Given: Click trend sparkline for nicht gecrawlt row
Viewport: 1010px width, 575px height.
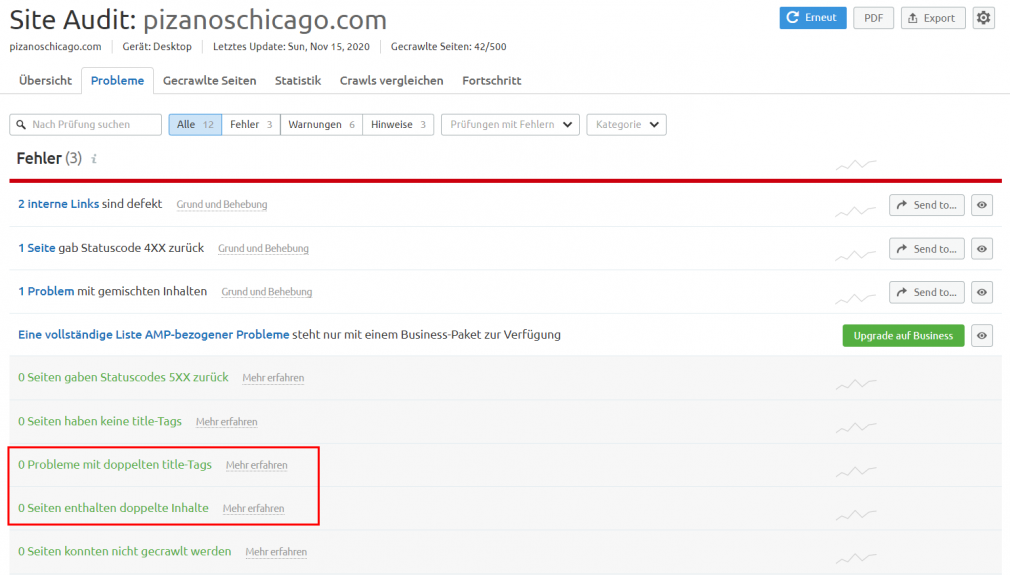Looking at the screenshot, I should pyautogui.click(x=856, y=558).
